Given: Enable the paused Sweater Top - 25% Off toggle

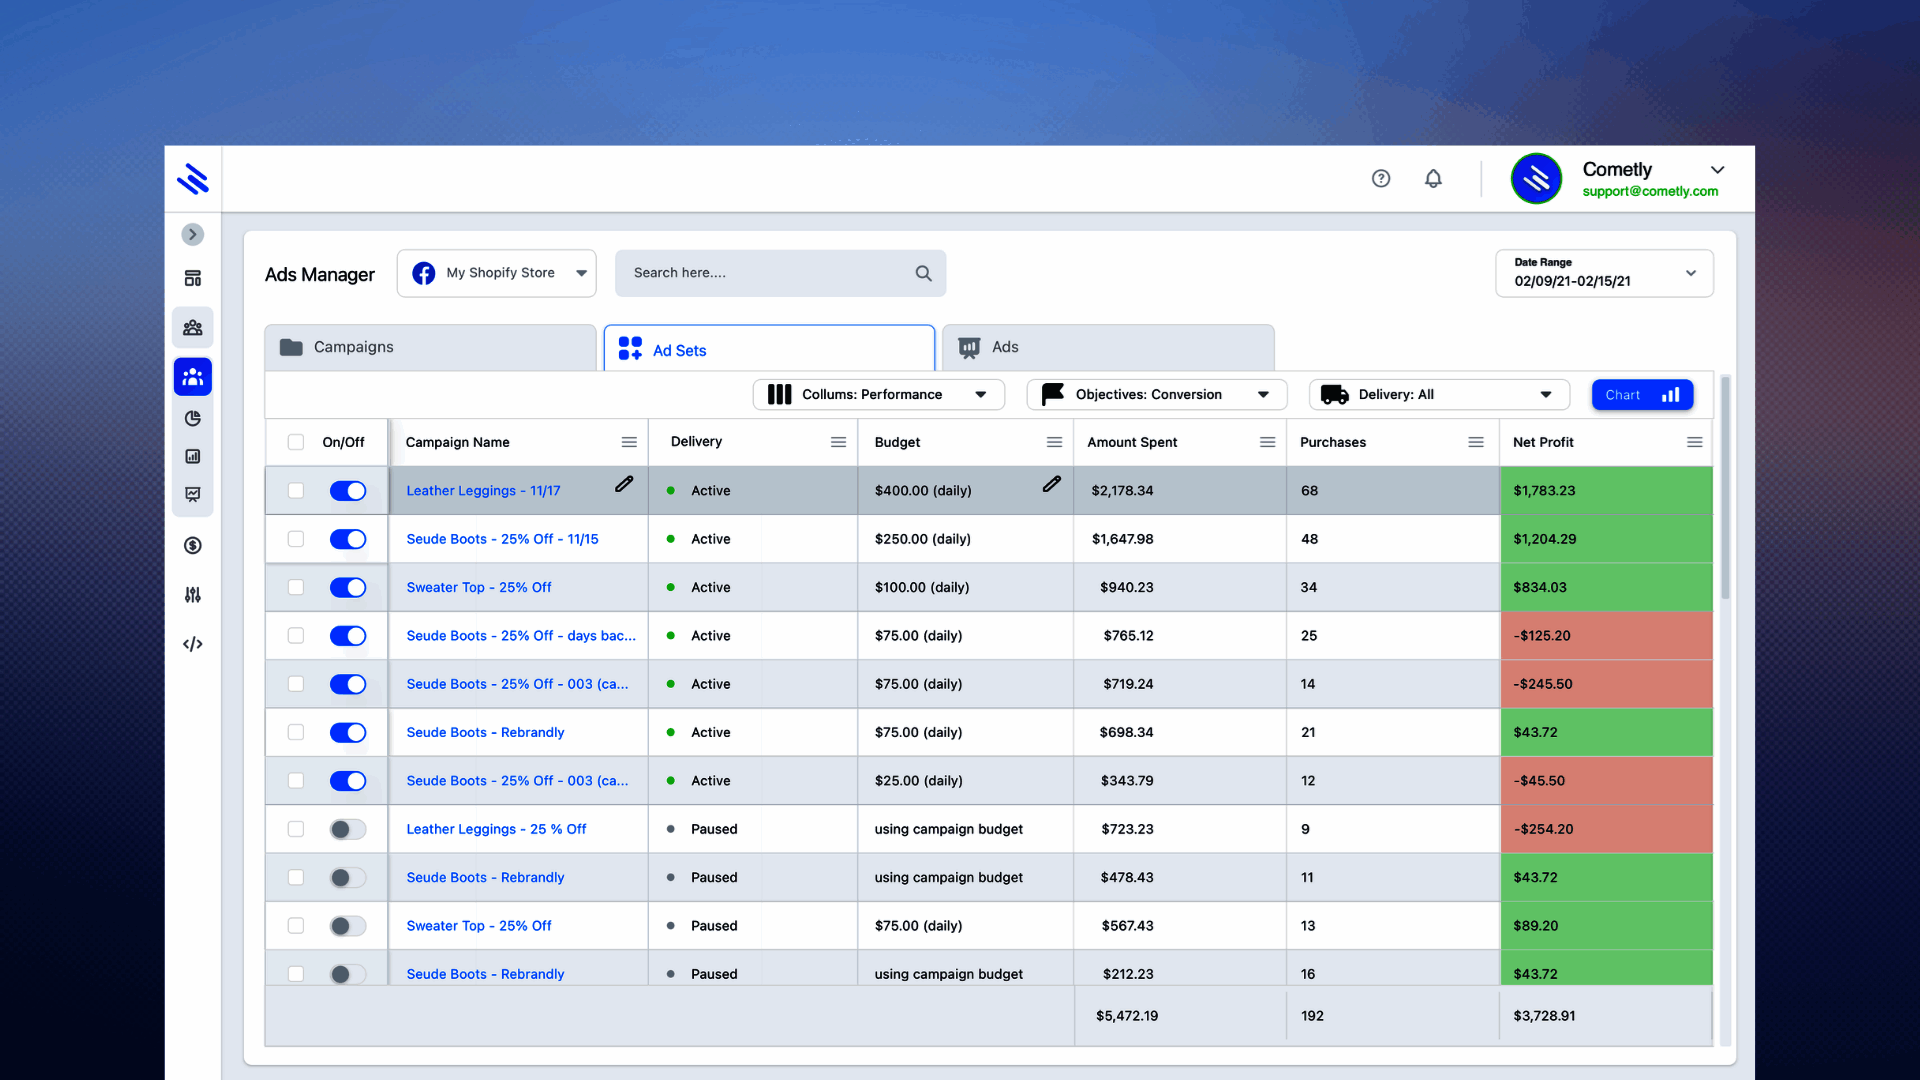Looking at the screenshot, I should 347,925.
